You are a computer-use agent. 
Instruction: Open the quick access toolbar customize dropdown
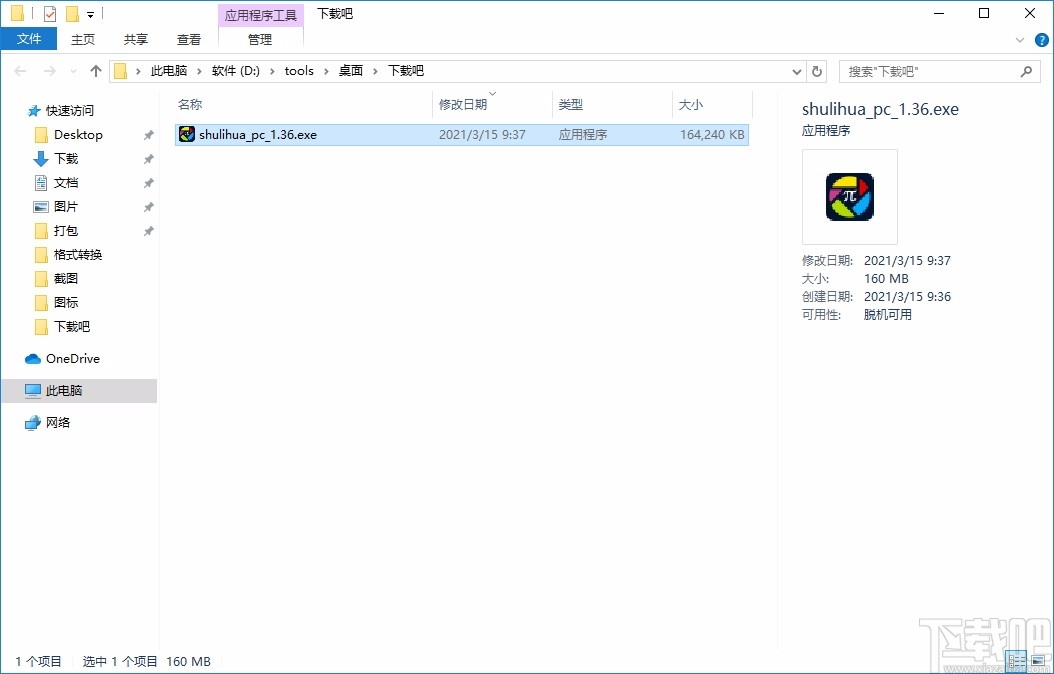(x=90, y=14)
